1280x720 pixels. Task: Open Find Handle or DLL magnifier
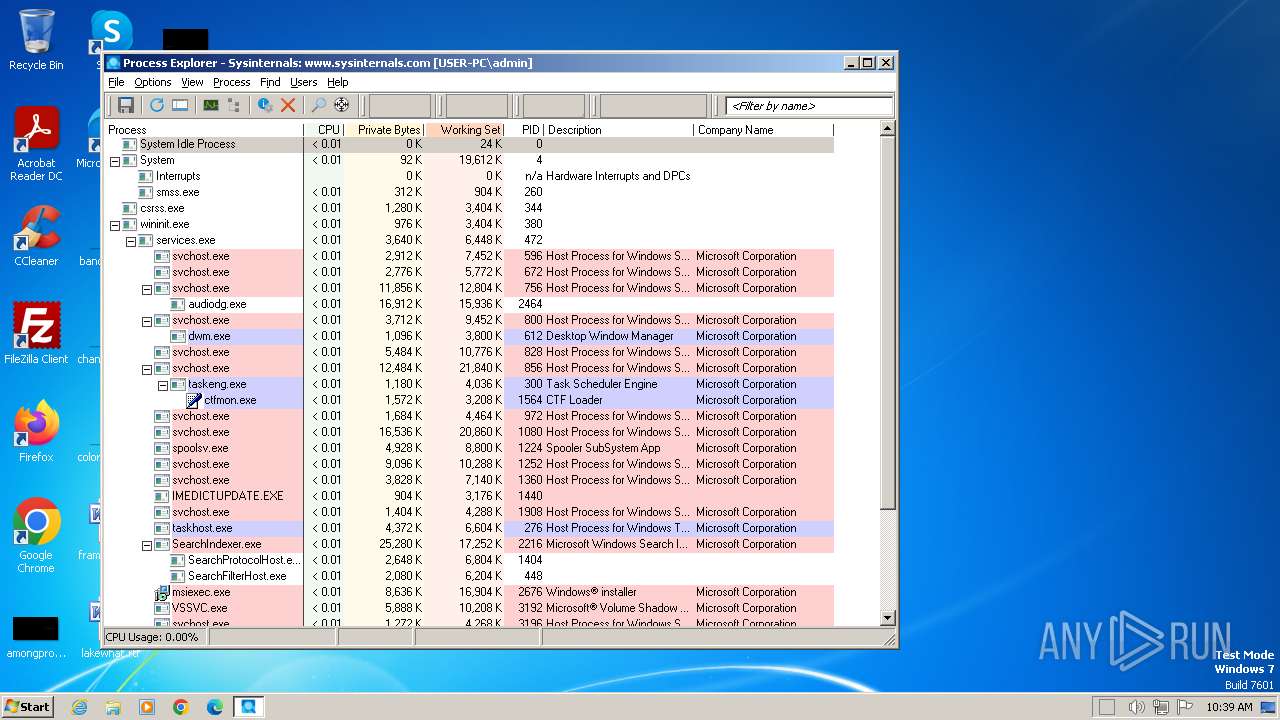[319, 105]
